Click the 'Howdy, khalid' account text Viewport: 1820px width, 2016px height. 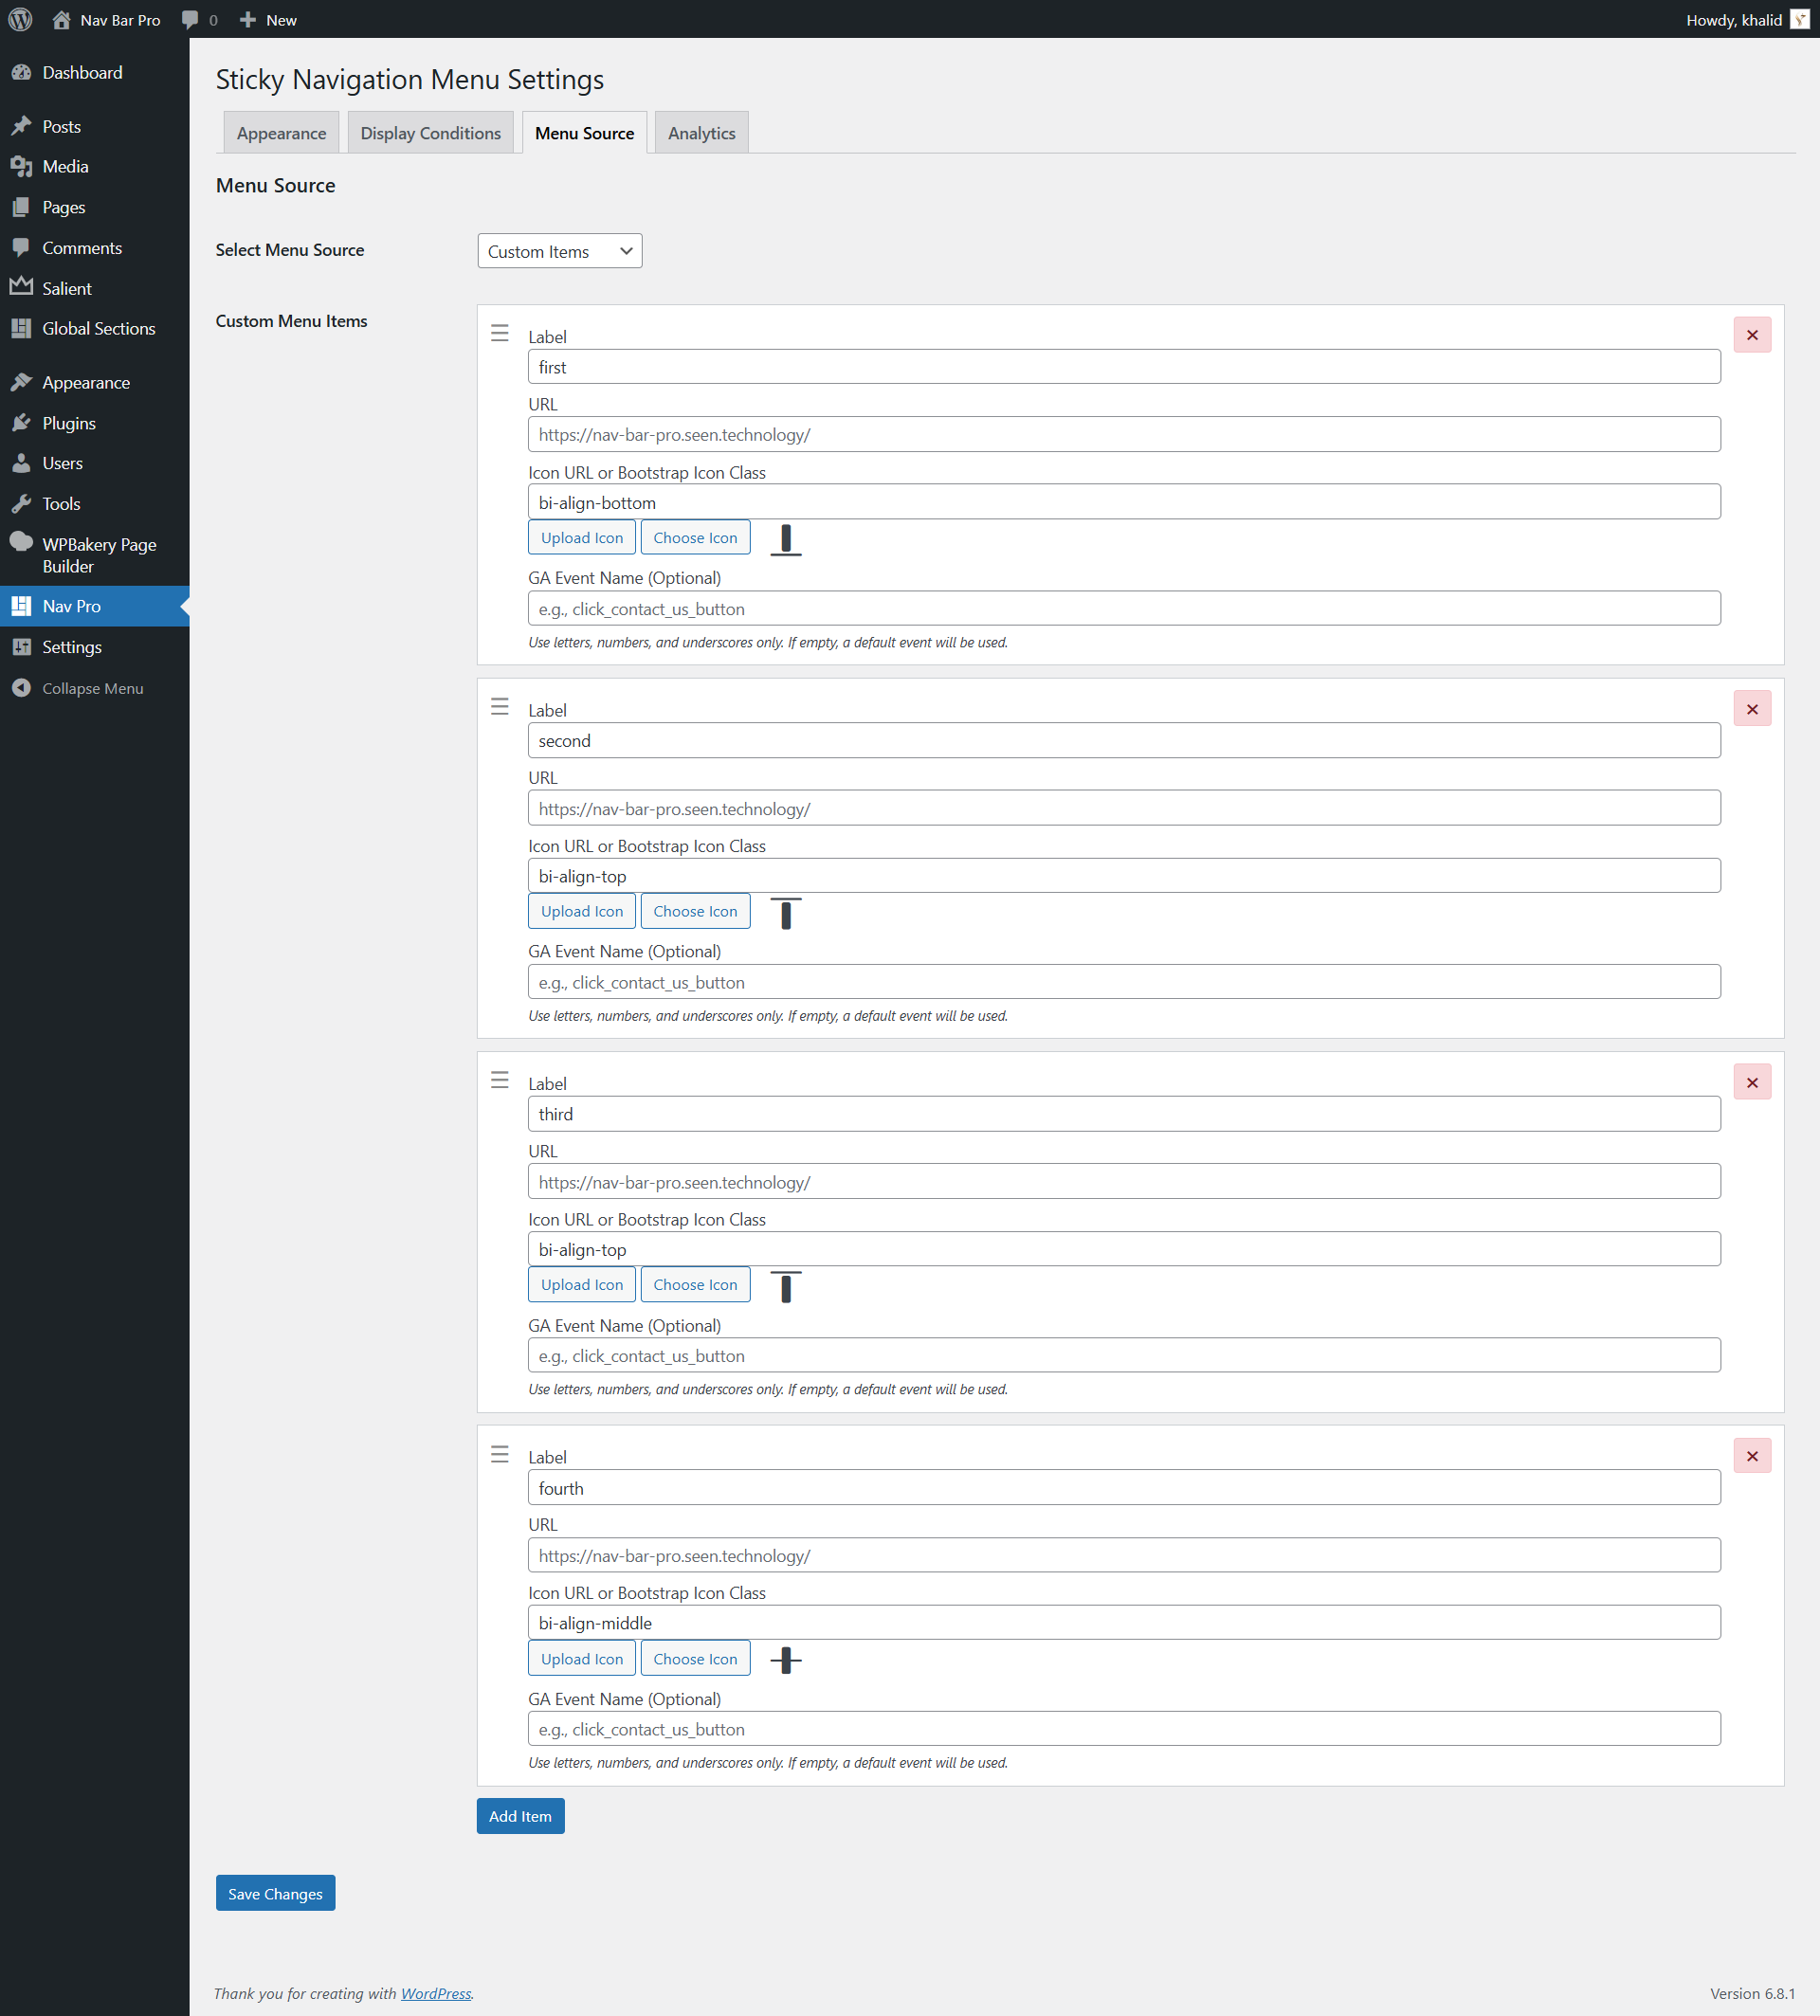[x=1733, y=20]
